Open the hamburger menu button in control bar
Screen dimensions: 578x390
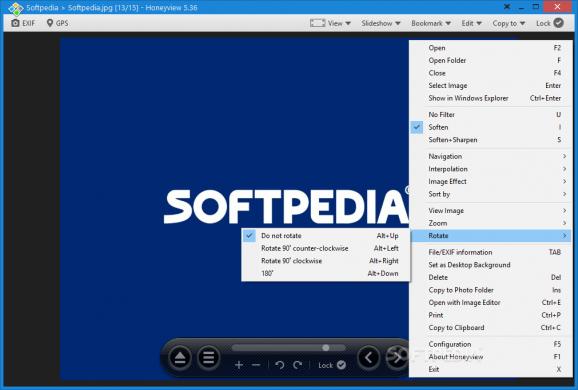208,358
